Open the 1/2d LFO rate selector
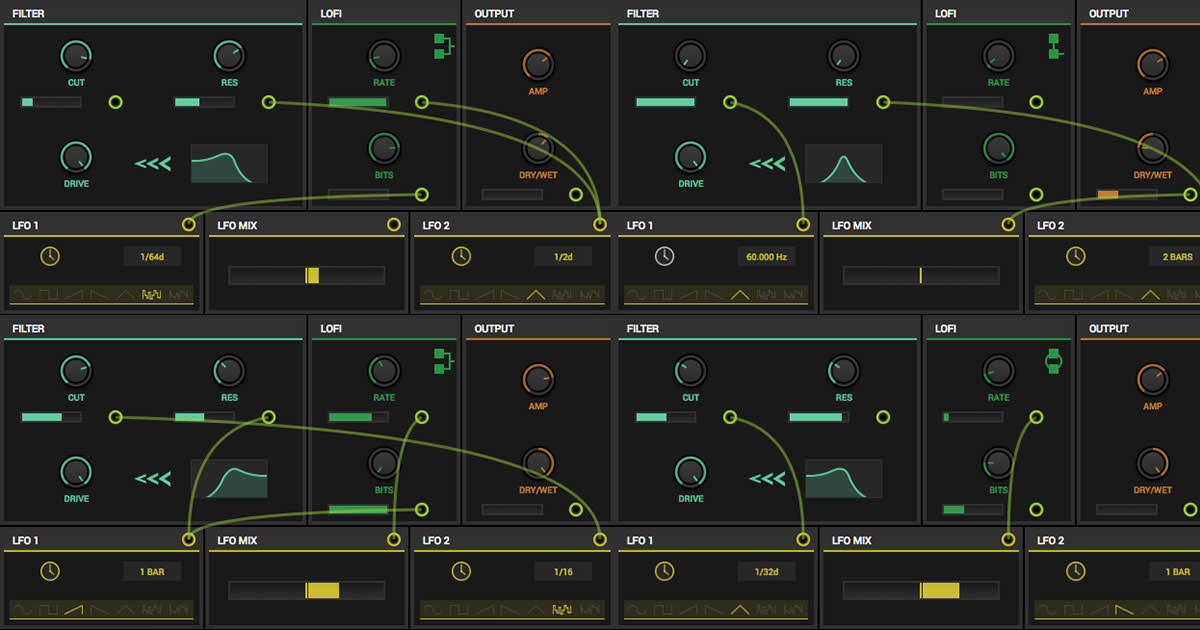 (561, 257)
